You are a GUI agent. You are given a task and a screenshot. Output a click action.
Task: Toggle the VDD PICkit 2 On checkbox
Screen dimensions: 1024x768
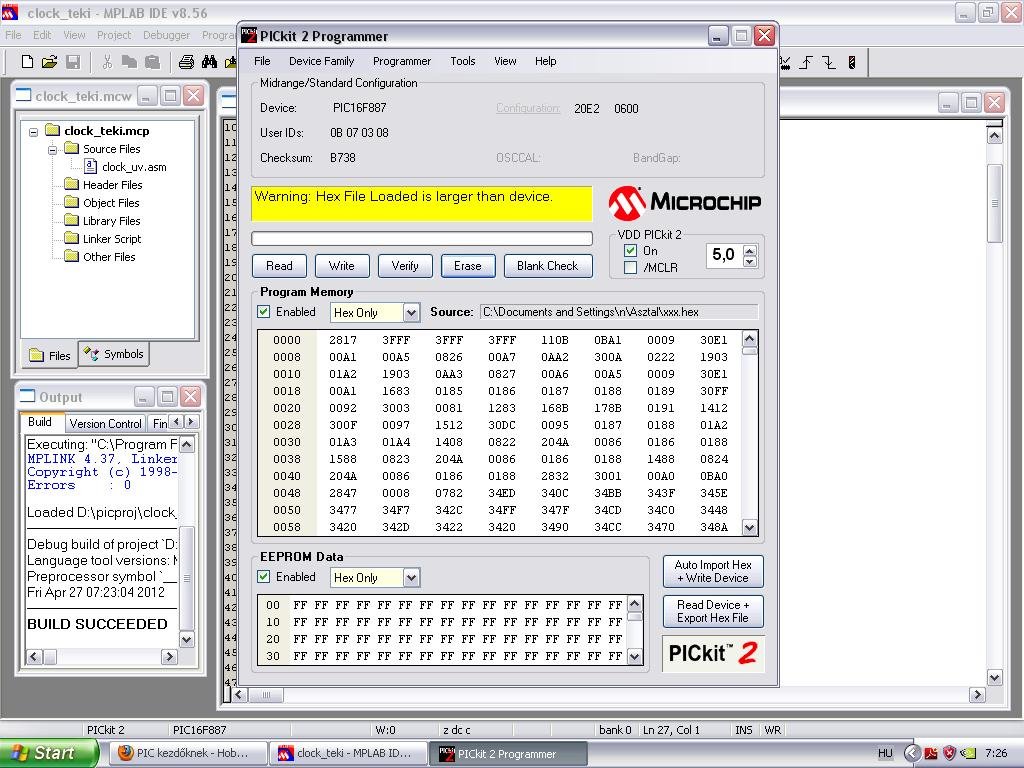630,250
